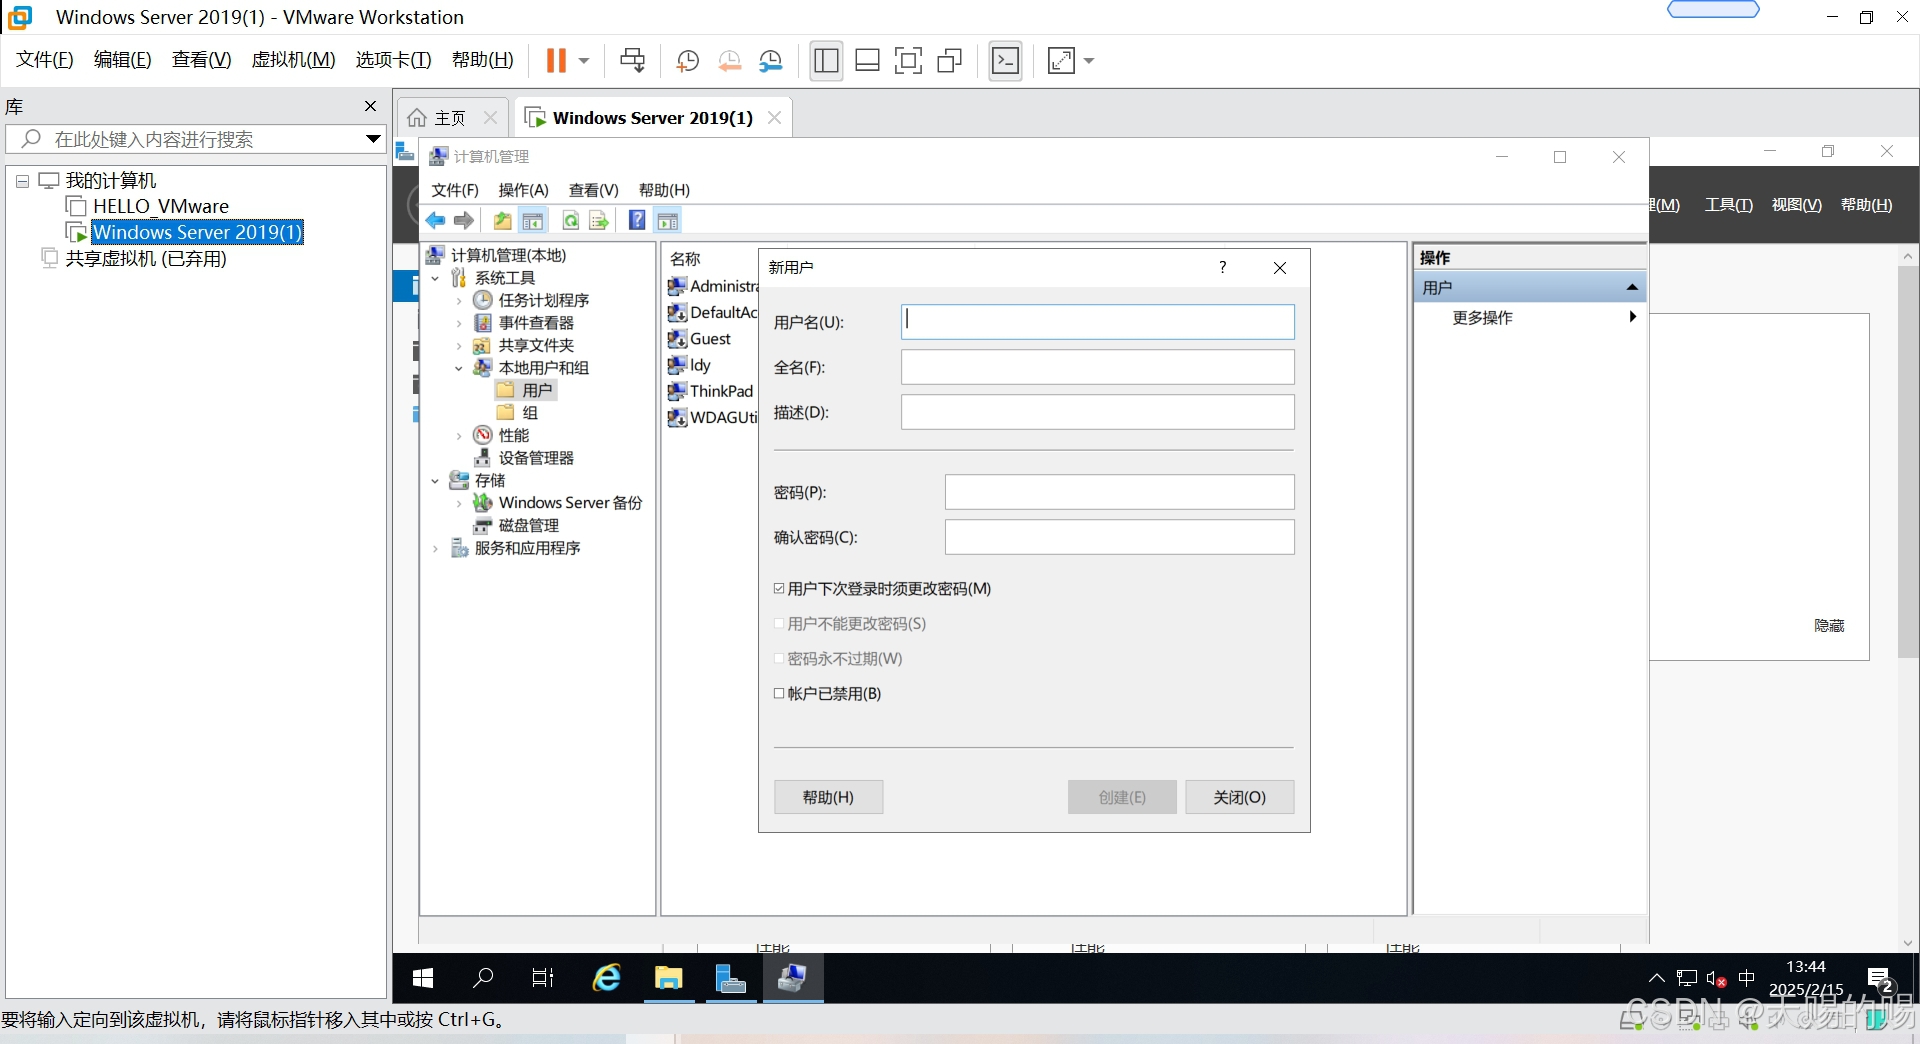Enable the 帐户已禁用 checkbox
Screen dimensions: 1920x1044
point(779,694)
